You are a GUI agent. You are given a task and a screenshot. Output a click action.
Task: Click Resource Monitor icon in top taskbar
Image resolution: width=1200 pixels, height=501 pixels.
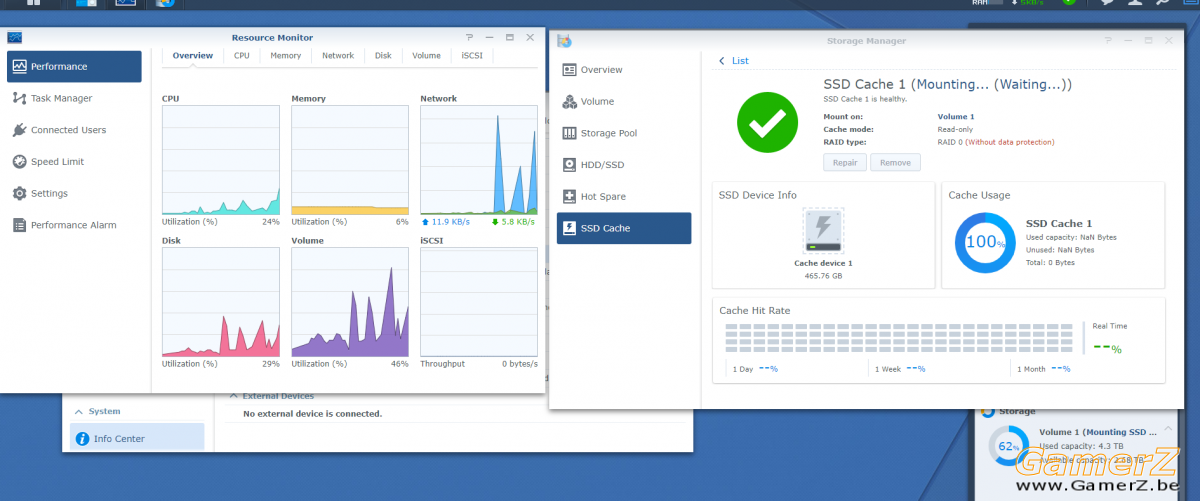click(126, 3)
